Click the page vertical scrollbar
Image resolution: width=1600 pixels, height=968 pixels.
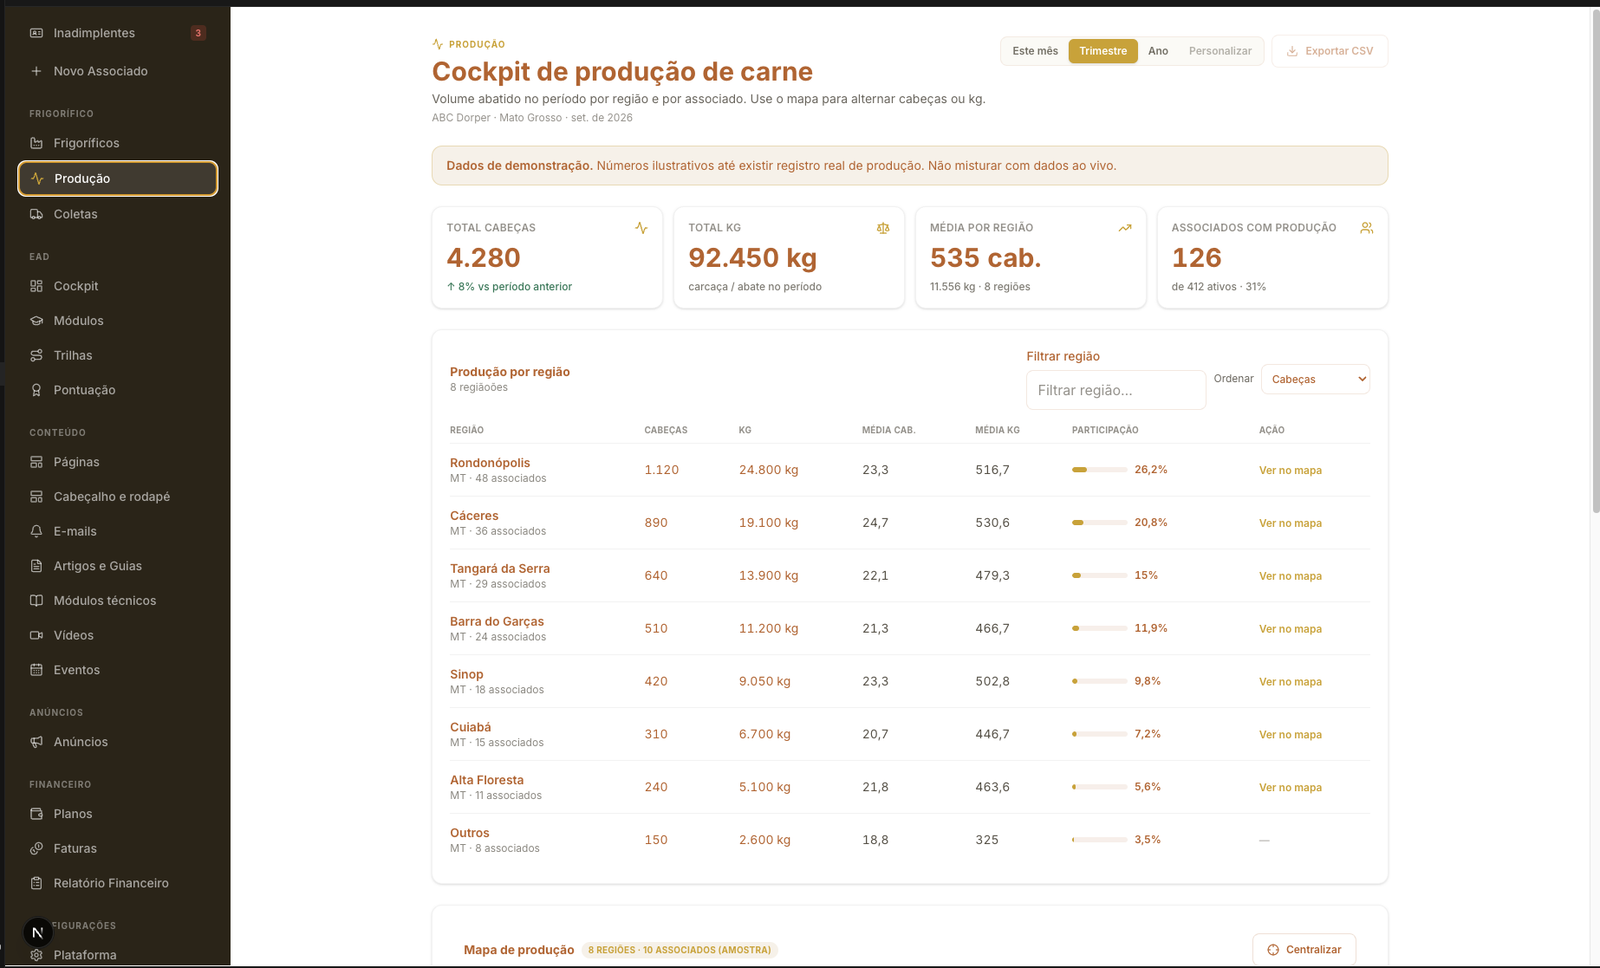[1595, 262]
